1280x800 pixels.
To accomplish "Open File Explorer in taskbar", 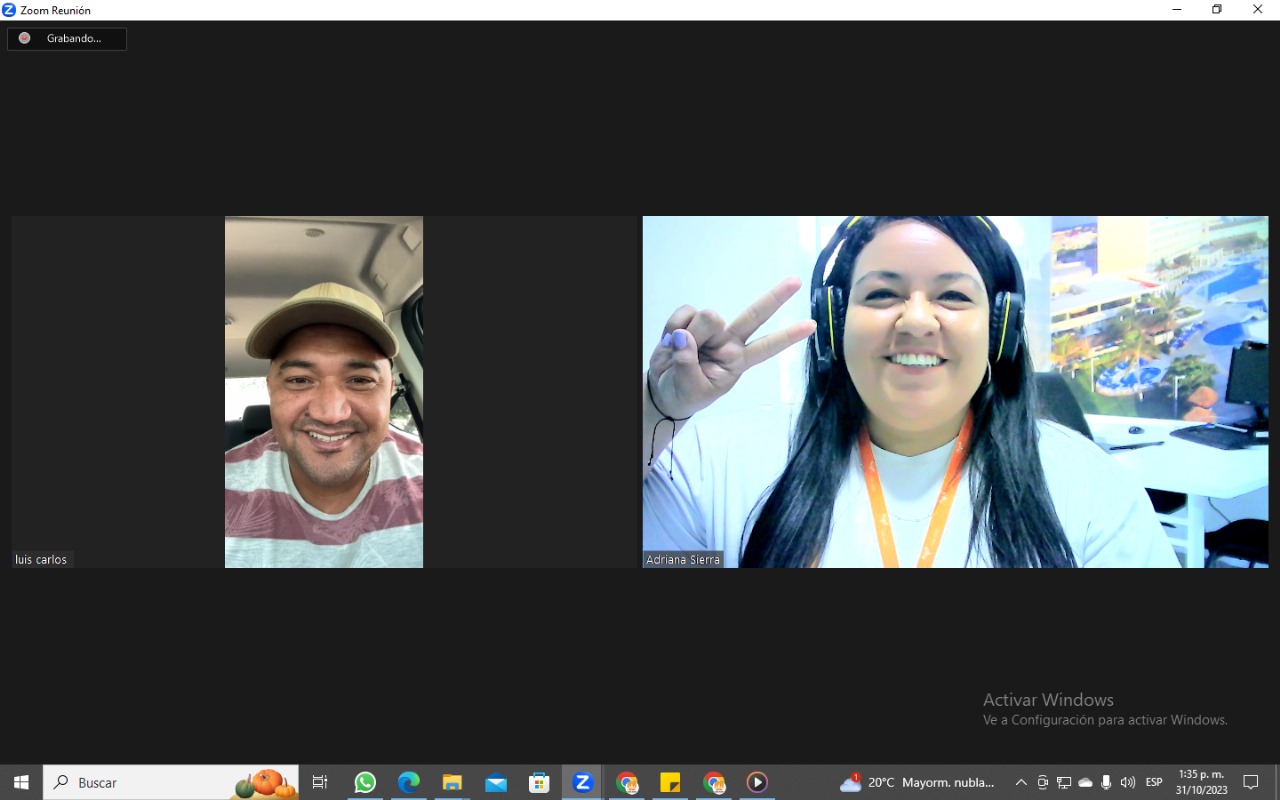I will click(452, 782).
